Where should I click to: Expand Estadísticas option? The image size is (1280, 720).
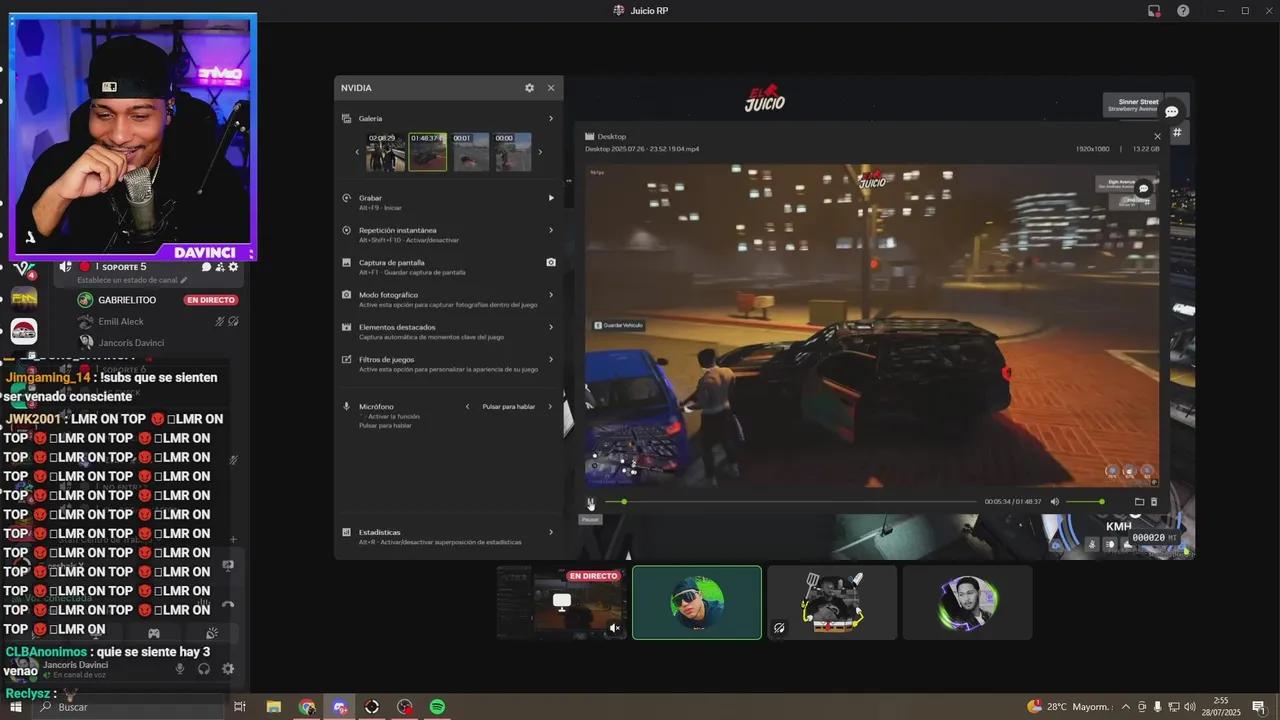[550, 532]
